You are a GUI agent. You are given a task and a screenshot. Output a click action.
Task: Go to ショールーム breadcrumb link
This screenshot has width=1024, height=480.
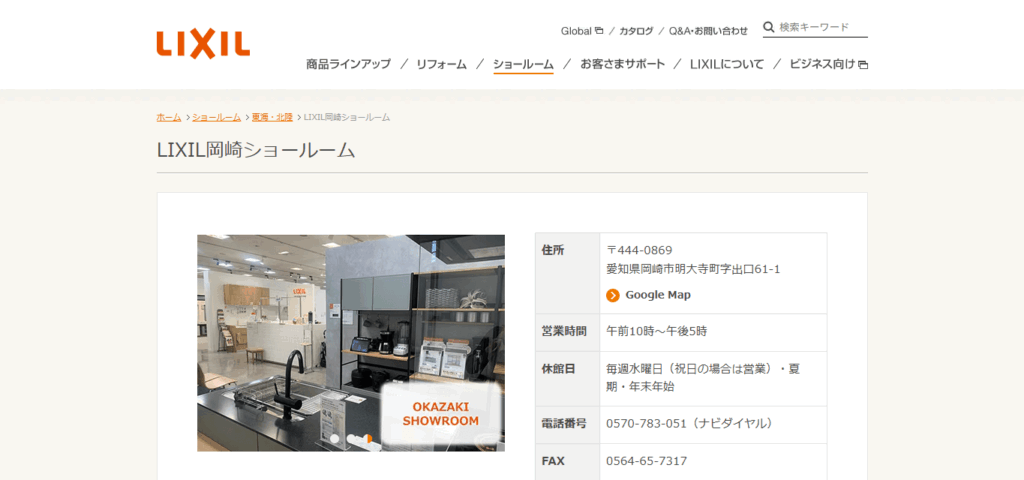point(216,117)
